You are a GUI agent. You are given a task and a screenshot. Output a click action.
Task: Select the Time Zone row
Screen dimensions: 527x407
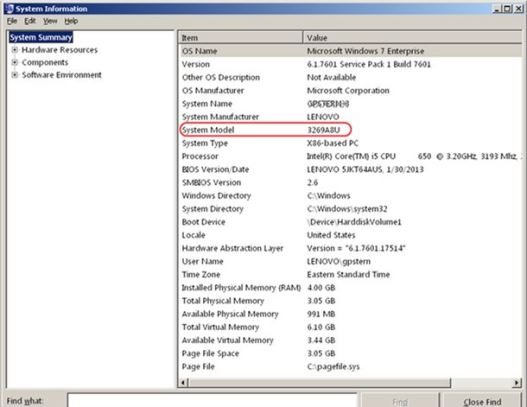pyautogui.click(x=350, y=274)
